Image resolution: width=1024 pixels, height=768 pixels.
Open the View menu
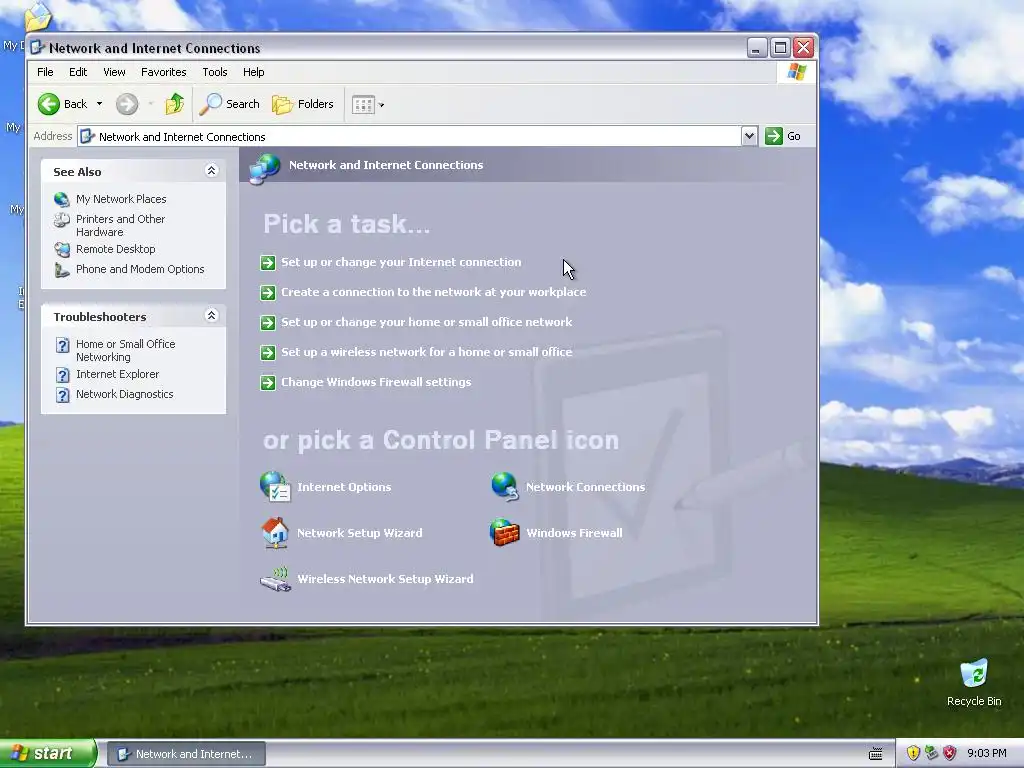point(114,72)
